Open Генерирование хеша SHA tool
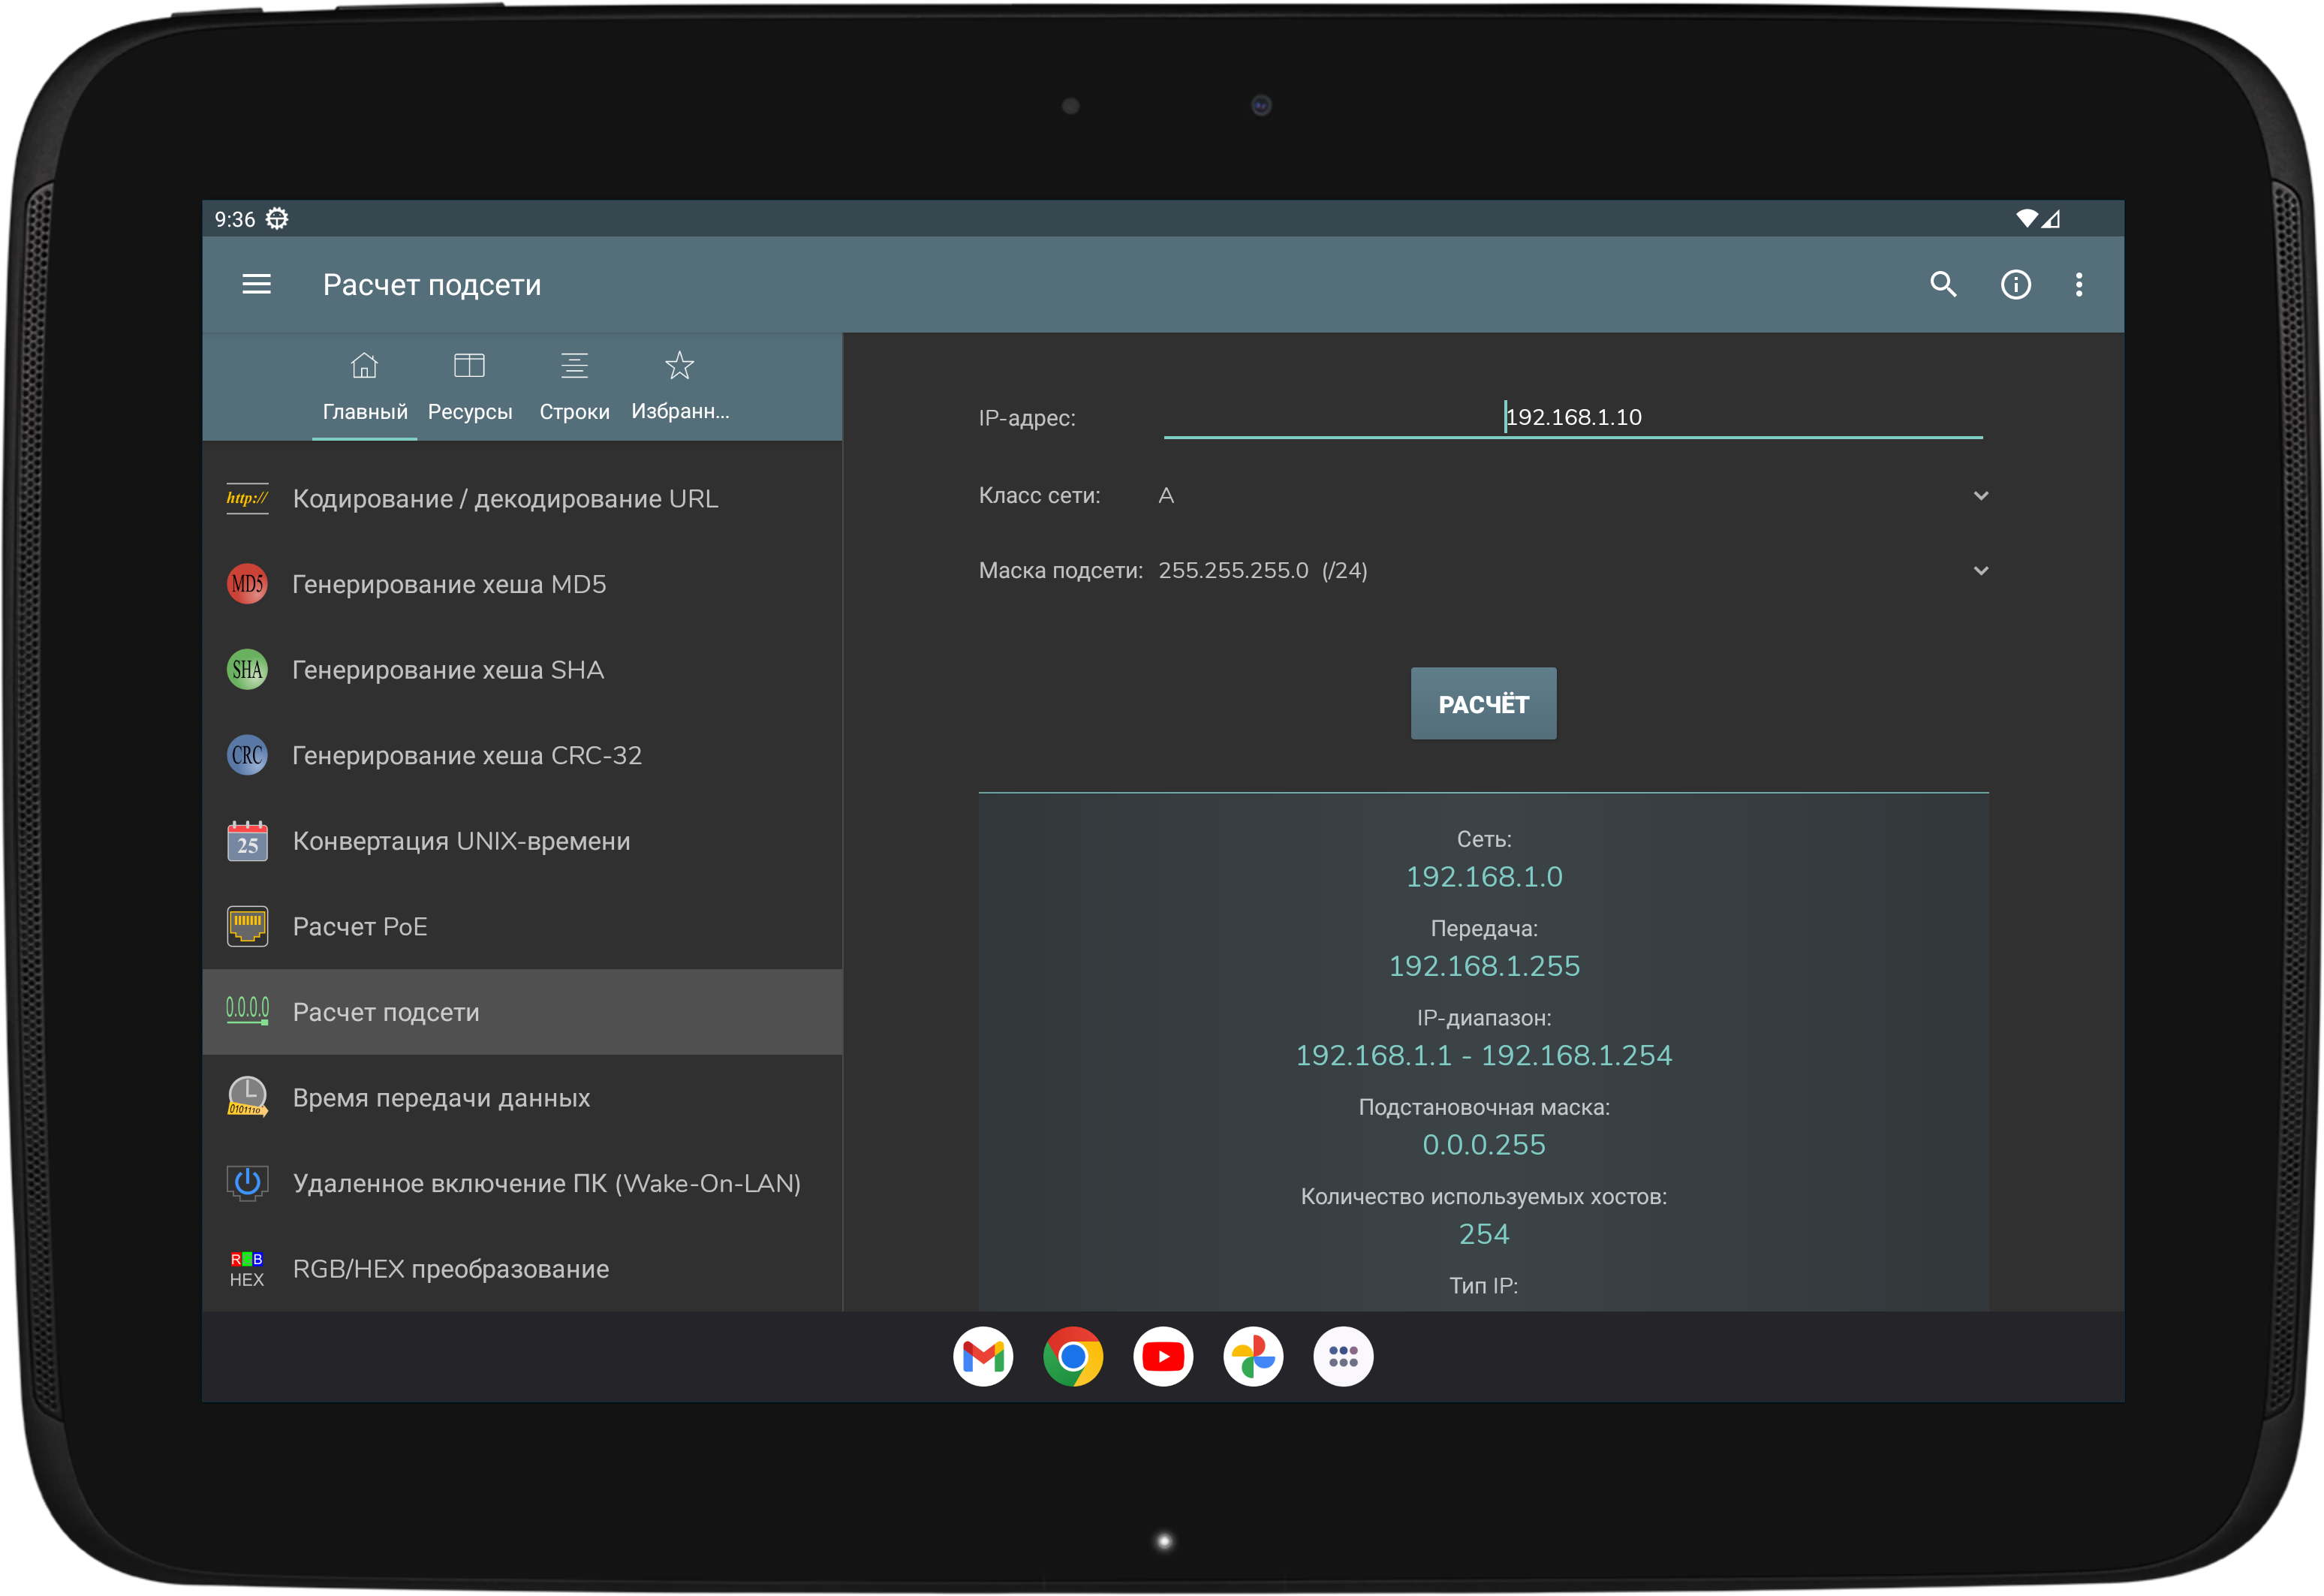2324x1596 pixels. coord(522,670)
